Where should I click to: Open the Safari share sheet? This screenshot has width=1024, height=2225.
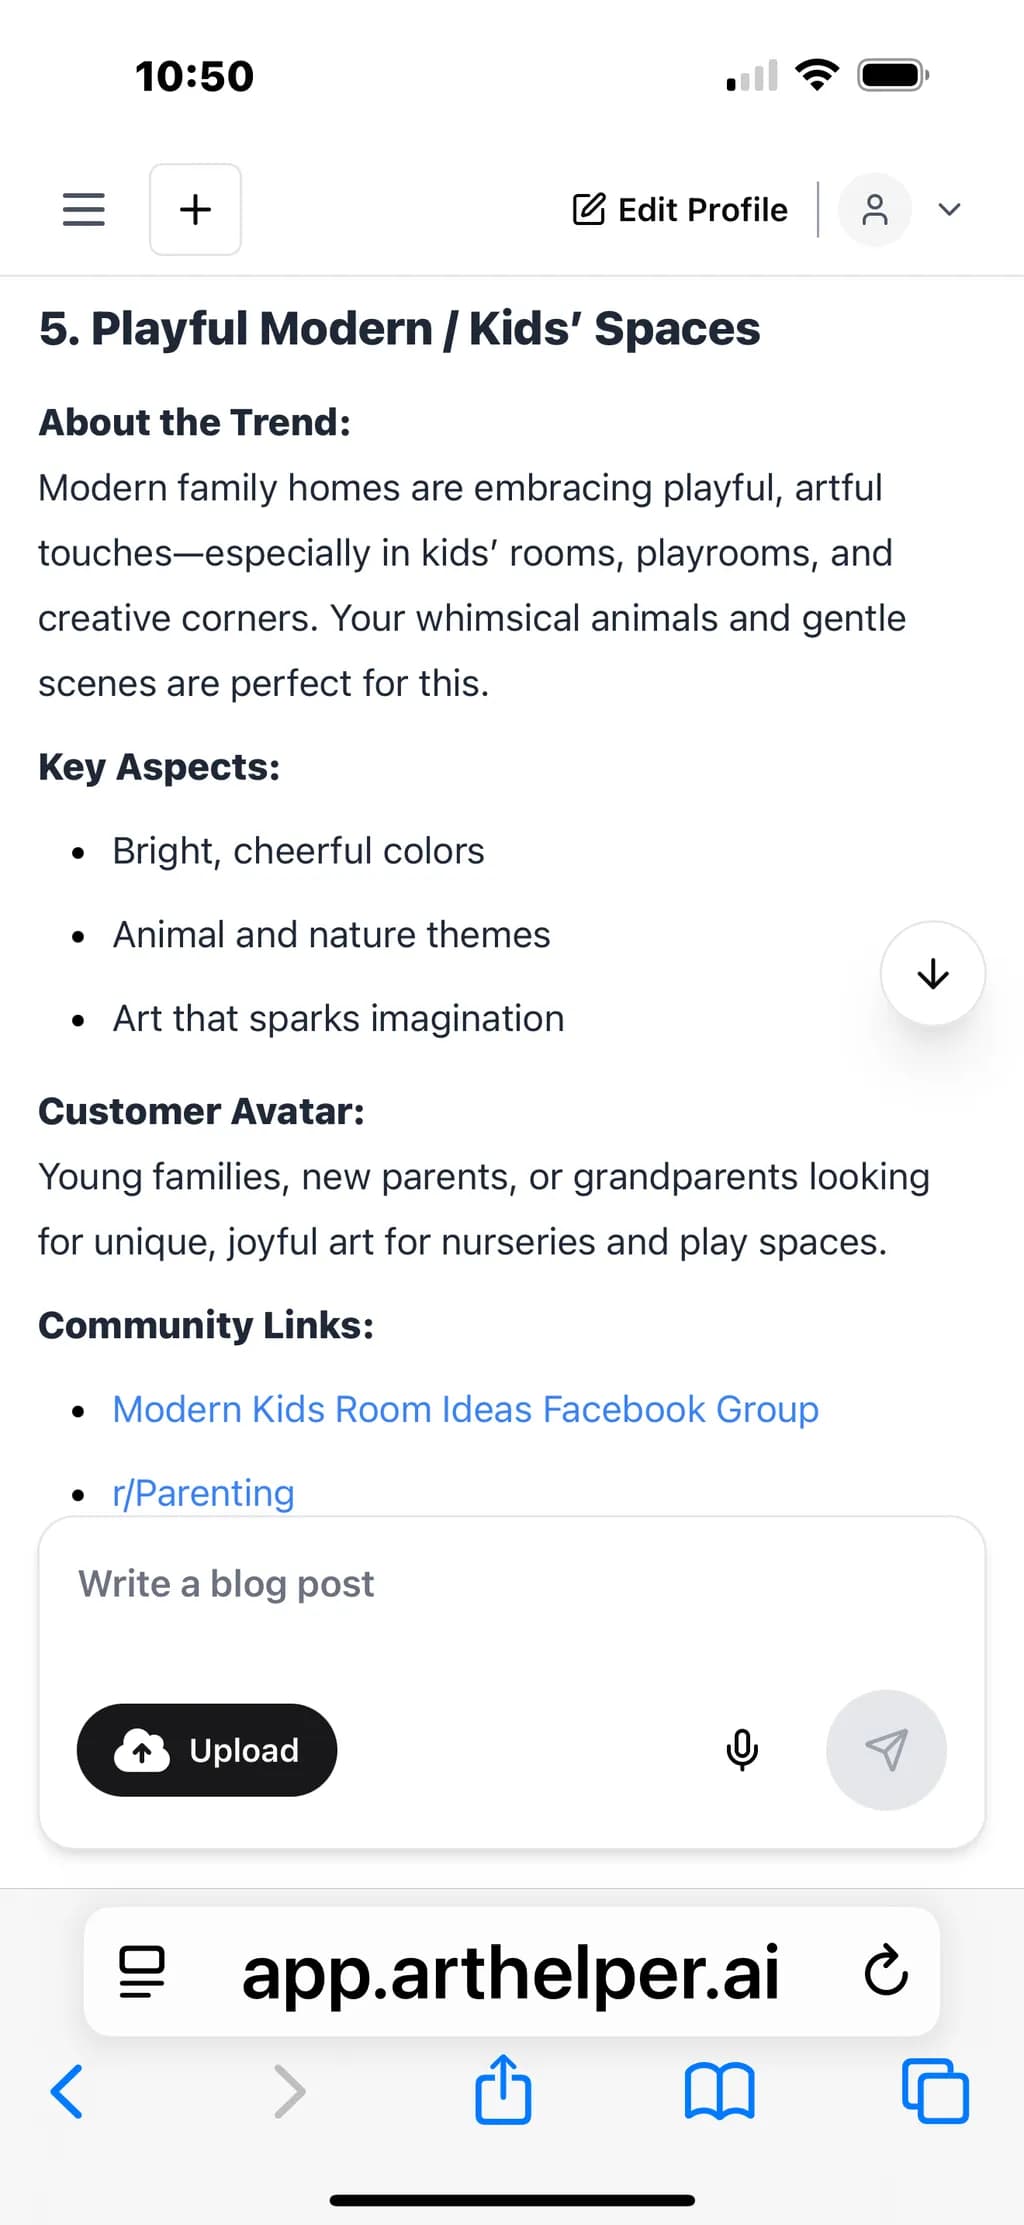point(503,2089)
